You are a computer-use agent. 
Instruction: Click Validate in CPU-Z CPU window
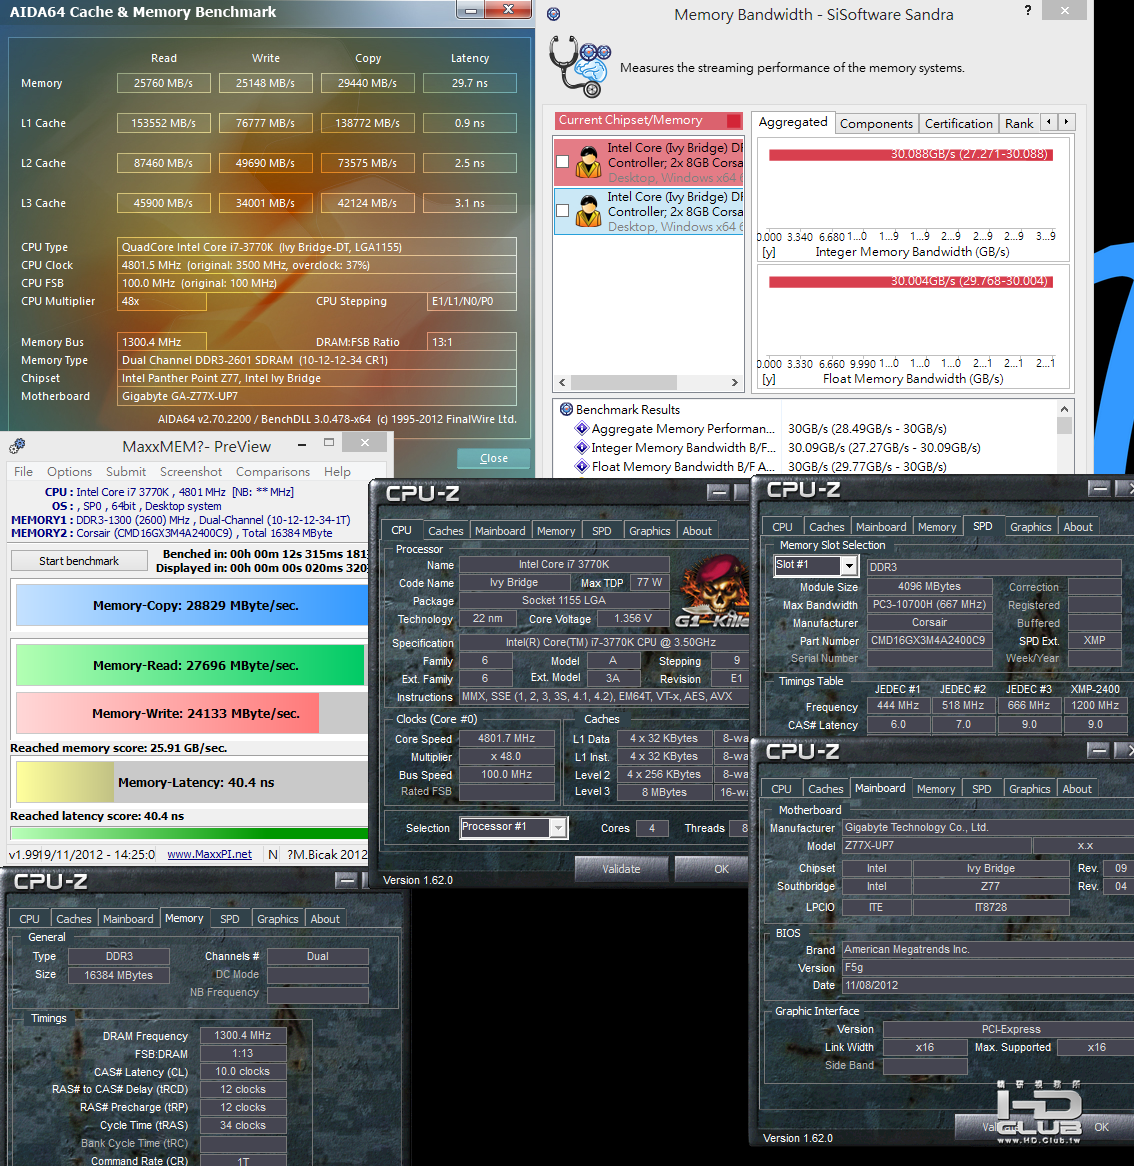click(621, 869)
